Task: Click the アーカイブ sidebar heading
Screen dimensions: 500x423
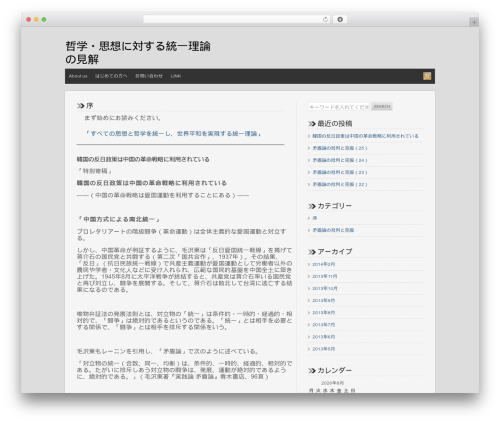Action: point(334,252)
